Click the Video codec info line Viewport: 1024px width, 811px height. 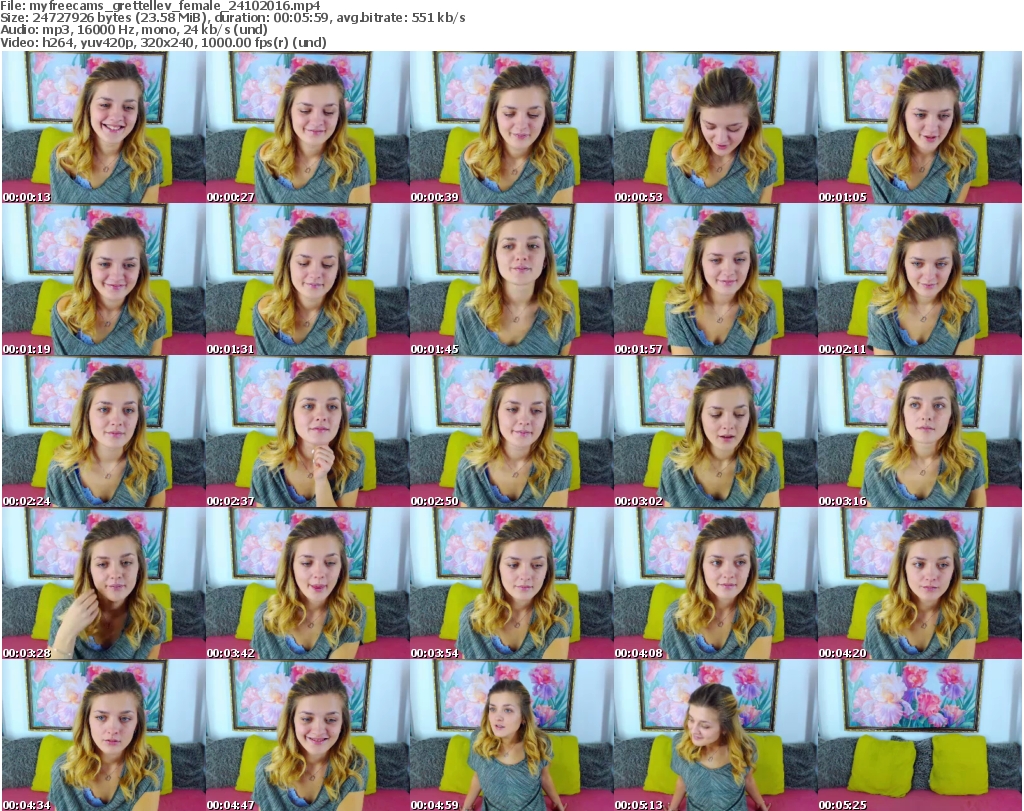tap(165, 42)
